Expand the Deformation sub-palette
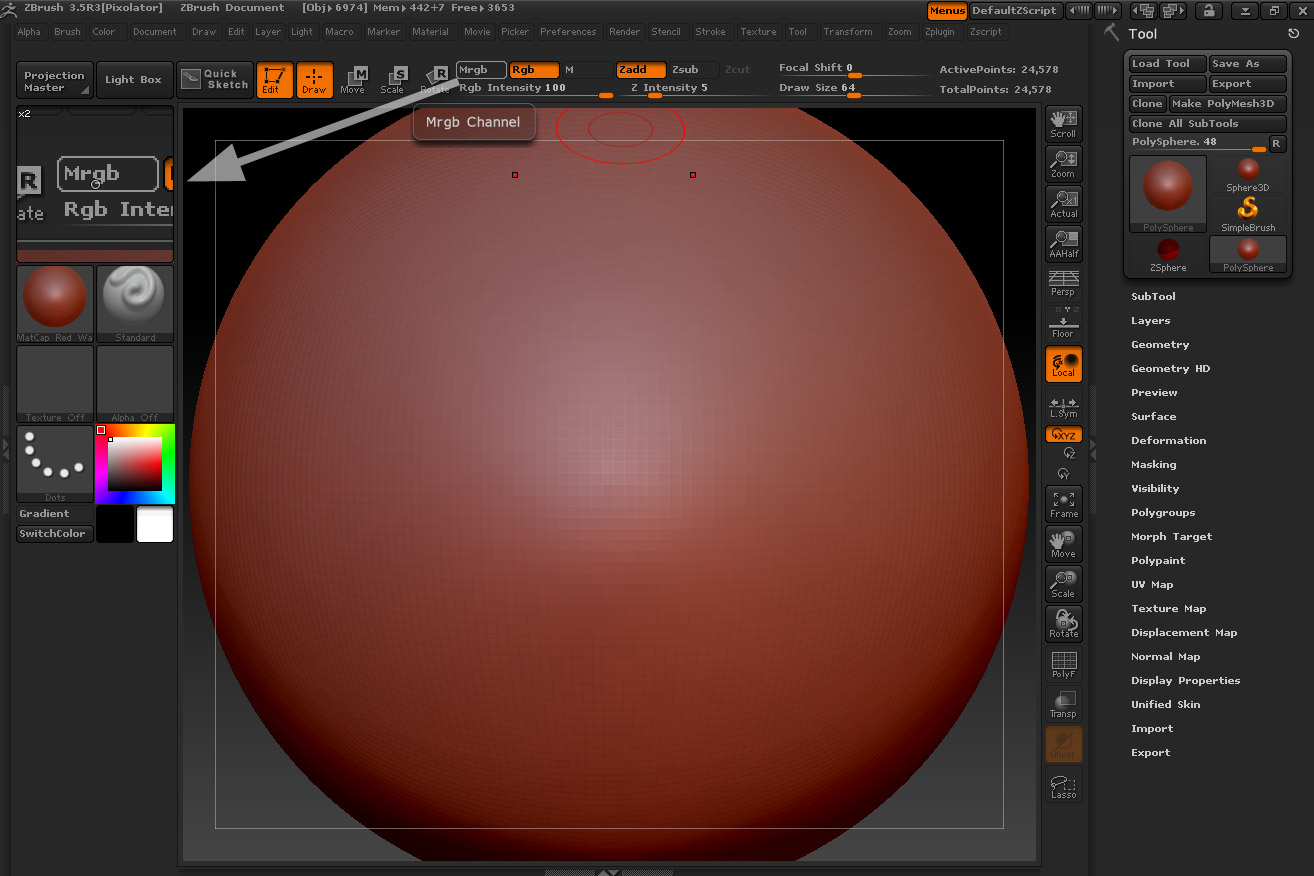This screenshot has width=1314, height=876. coord(1168,441)
